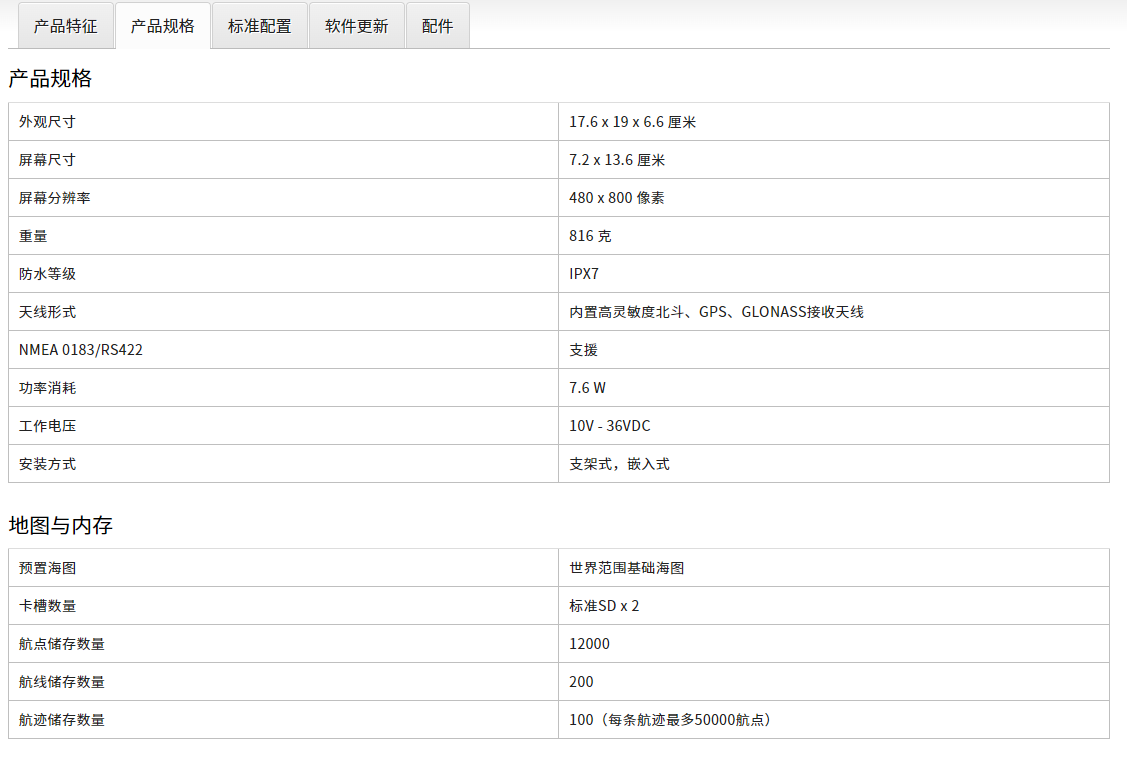Open the 标准配置 tab
Image resolution: width=1127 pixels, height=759 pixels.
[x=260, y=26]
